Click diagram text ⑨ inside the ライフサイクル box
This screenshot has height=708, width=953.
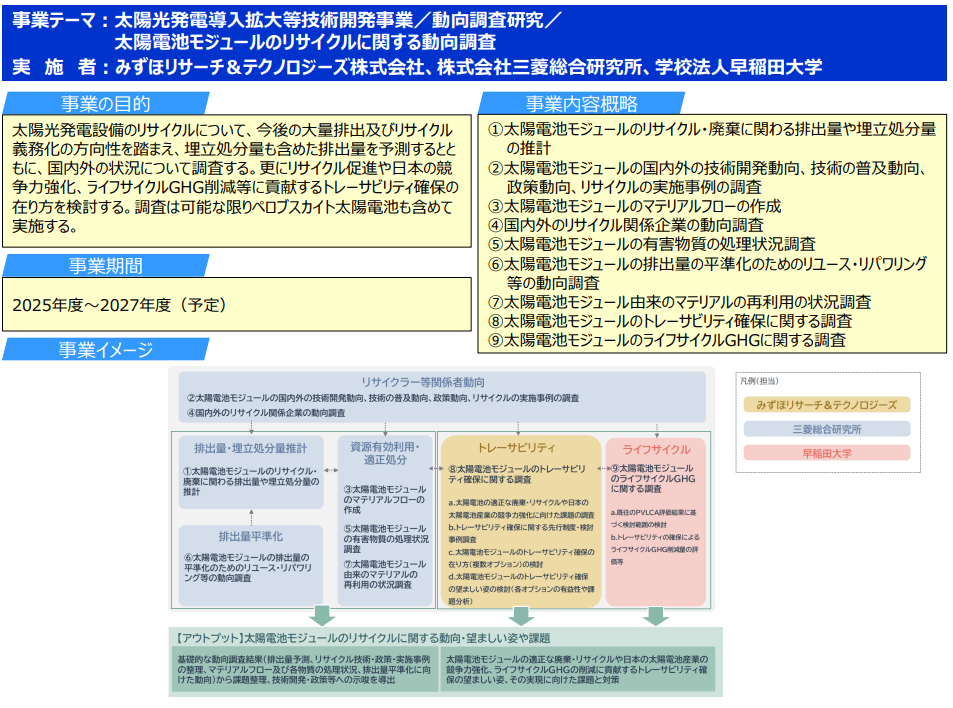[653, 478]
